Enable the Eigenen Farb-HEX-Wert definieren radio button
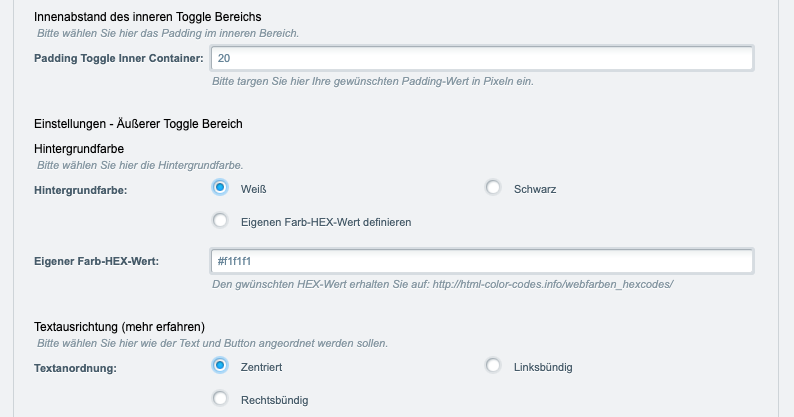 point(220,220)
